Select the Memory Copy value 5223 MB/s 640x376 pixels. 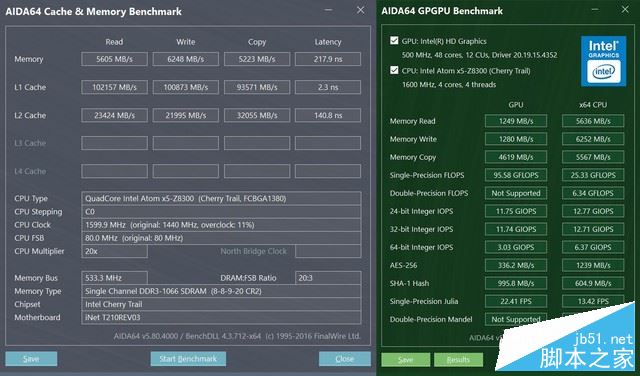point(257,59)
